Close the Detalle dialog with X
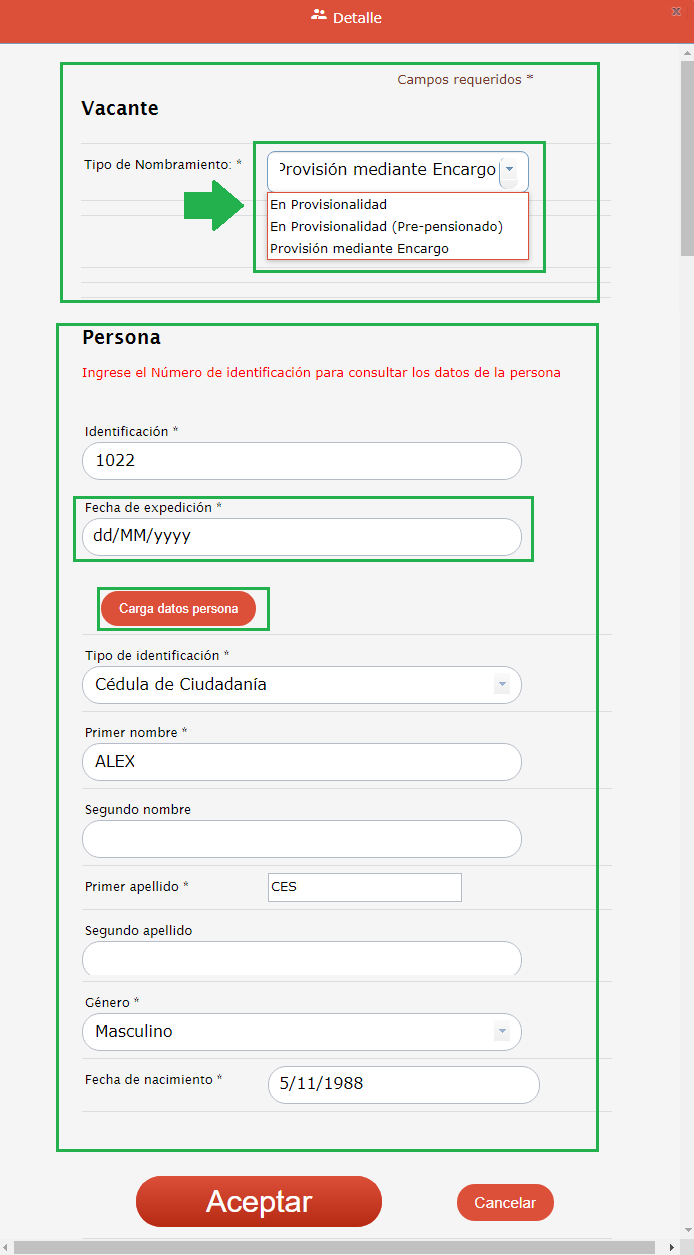 click(x=677, y=11)
